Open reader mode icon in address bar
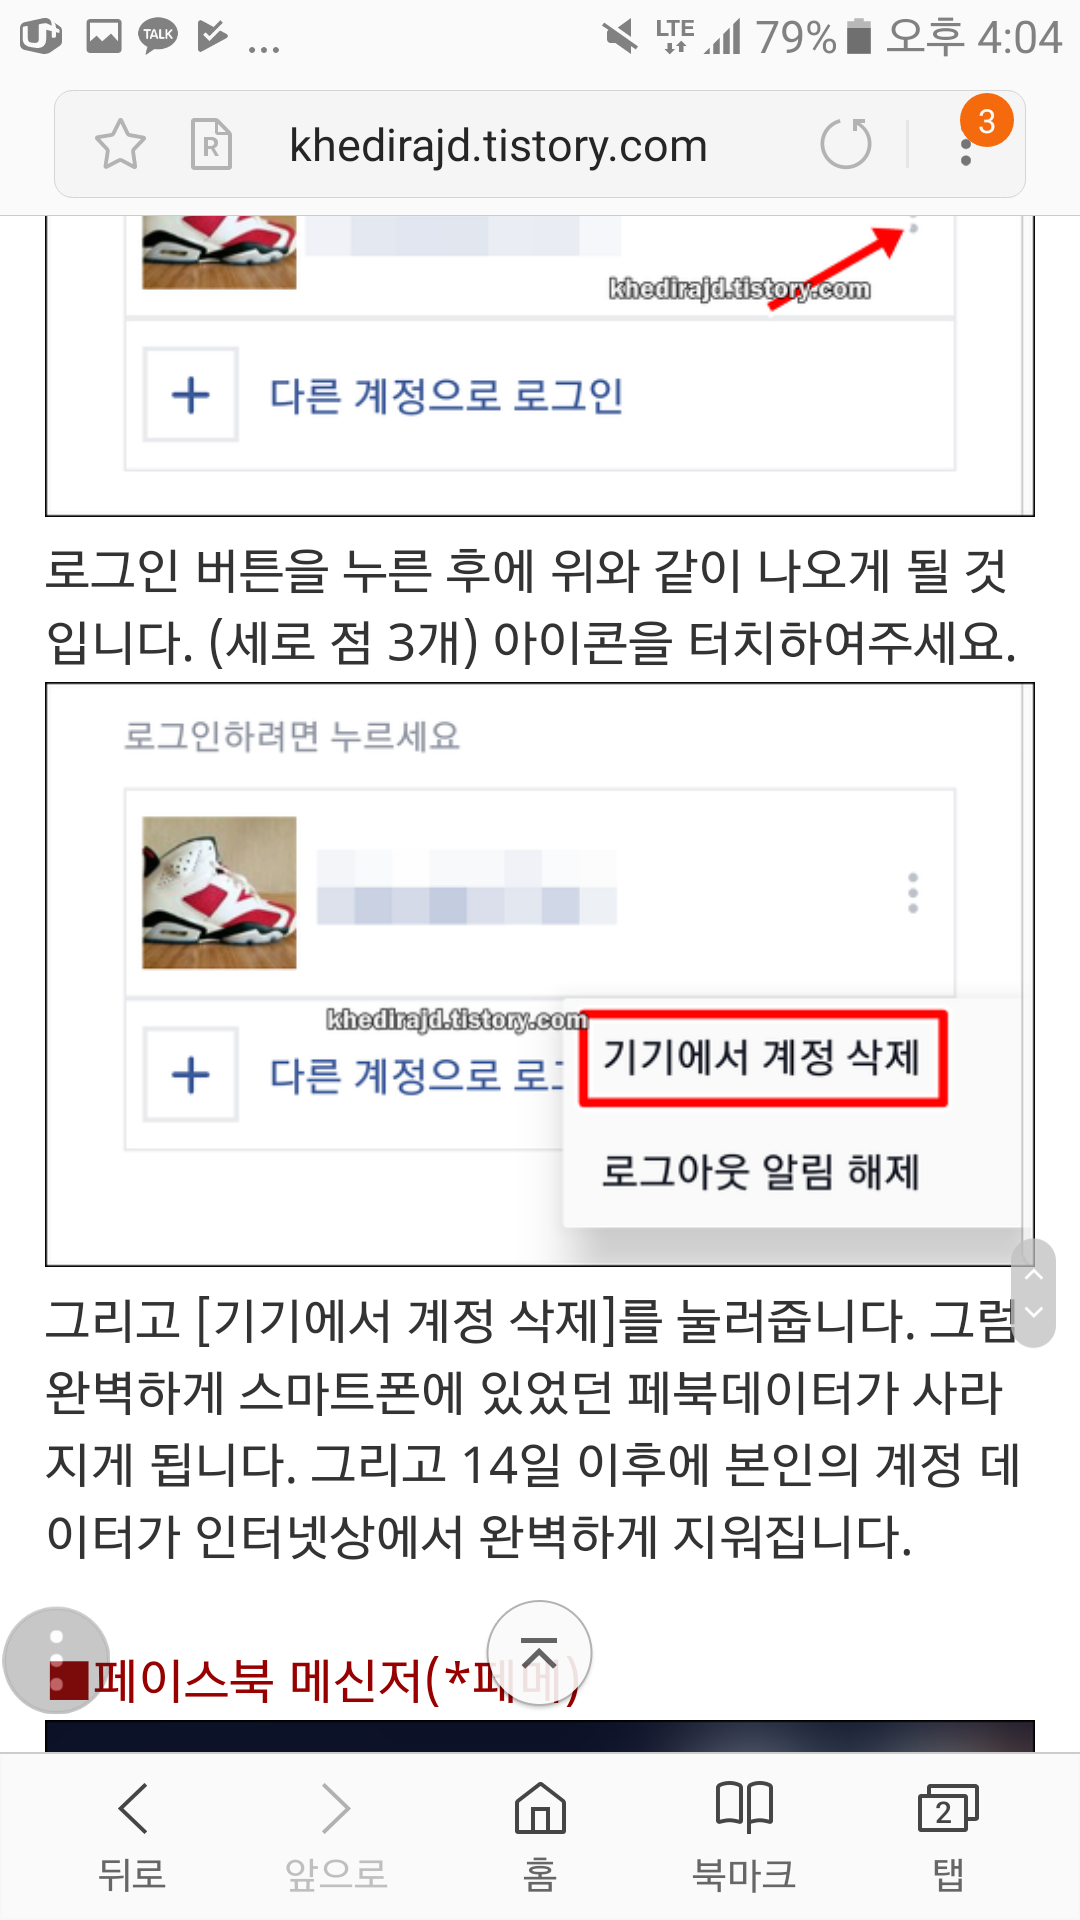This screenshot has height=1920, width=1080. click(211, 145)
